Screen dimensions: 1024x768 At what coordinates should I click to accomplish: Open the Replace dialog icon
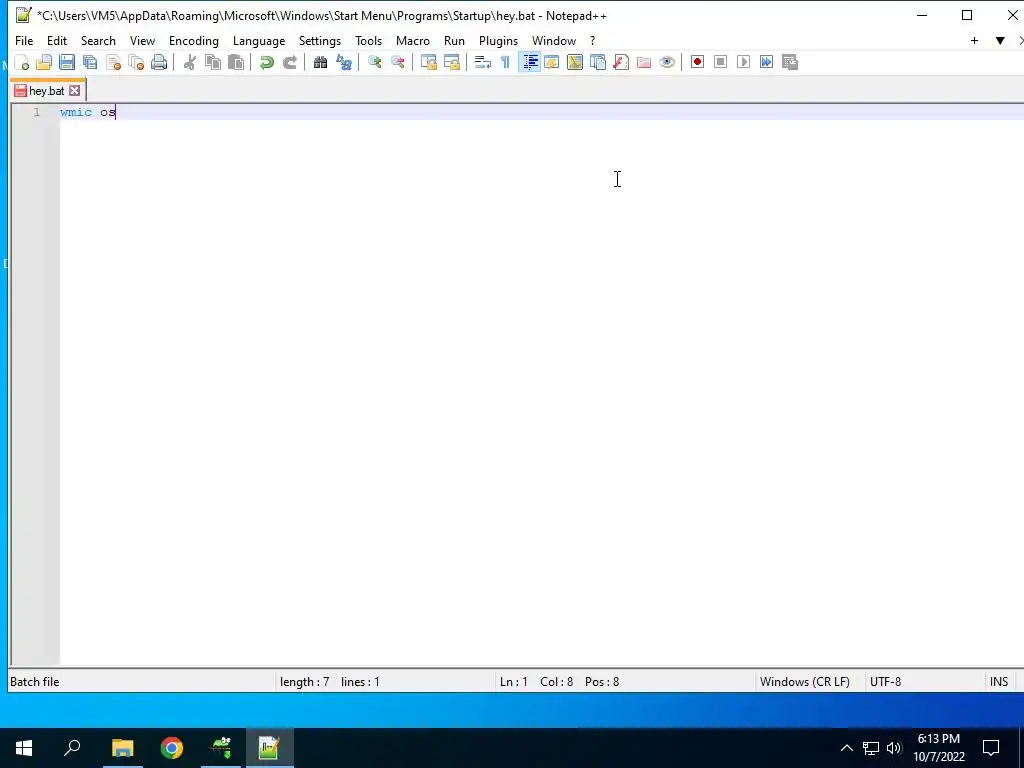[344, 62]
